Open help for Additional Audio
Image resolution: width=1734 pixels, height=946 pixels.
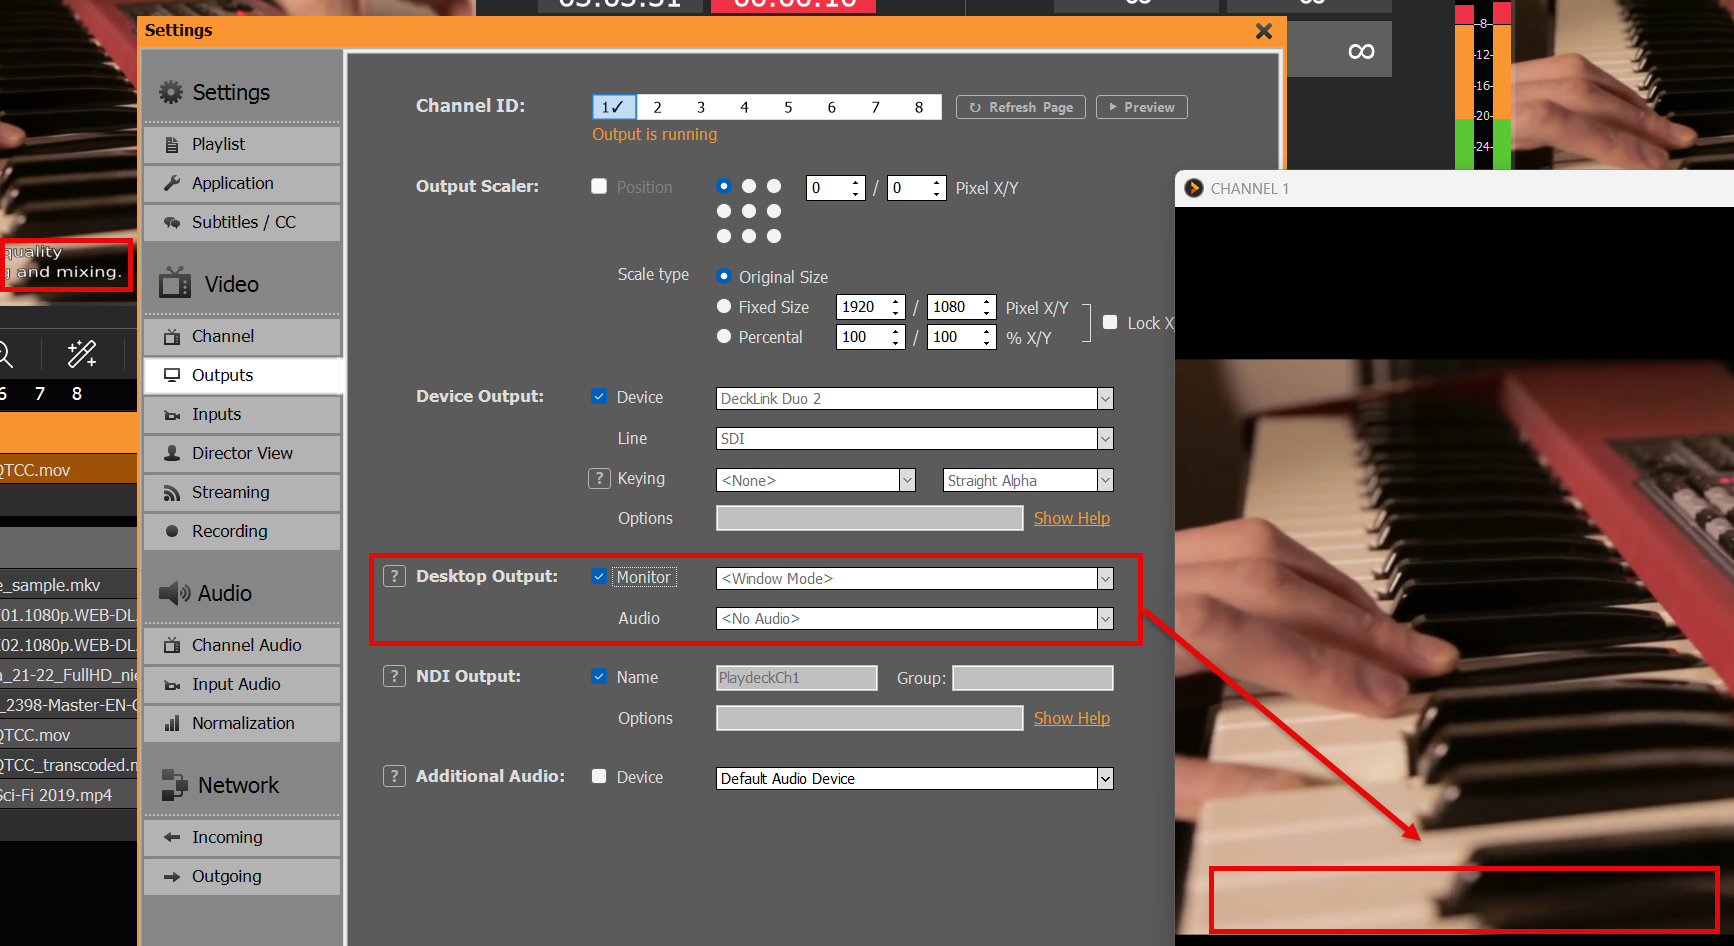(x=395, y=776)
